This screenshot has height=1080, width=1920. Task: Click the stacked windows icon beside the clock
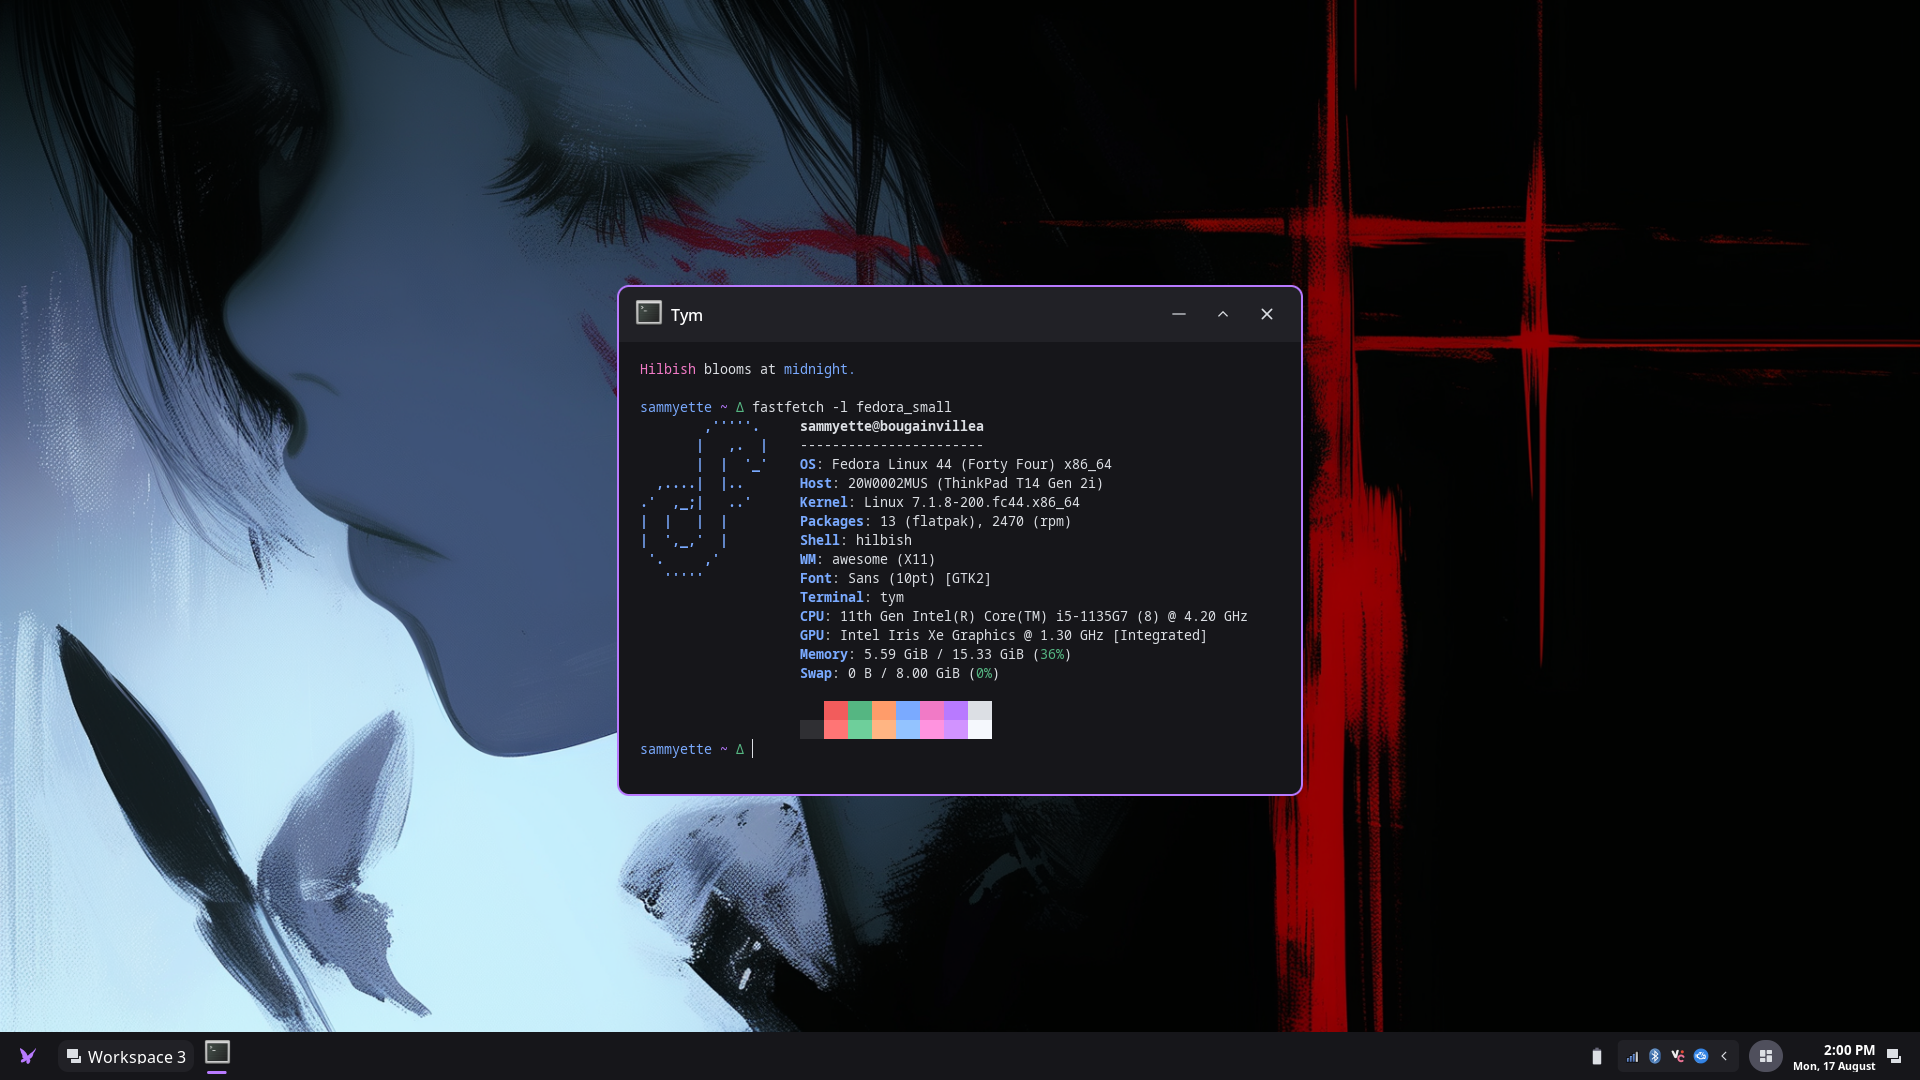tap(1894, 1056)
